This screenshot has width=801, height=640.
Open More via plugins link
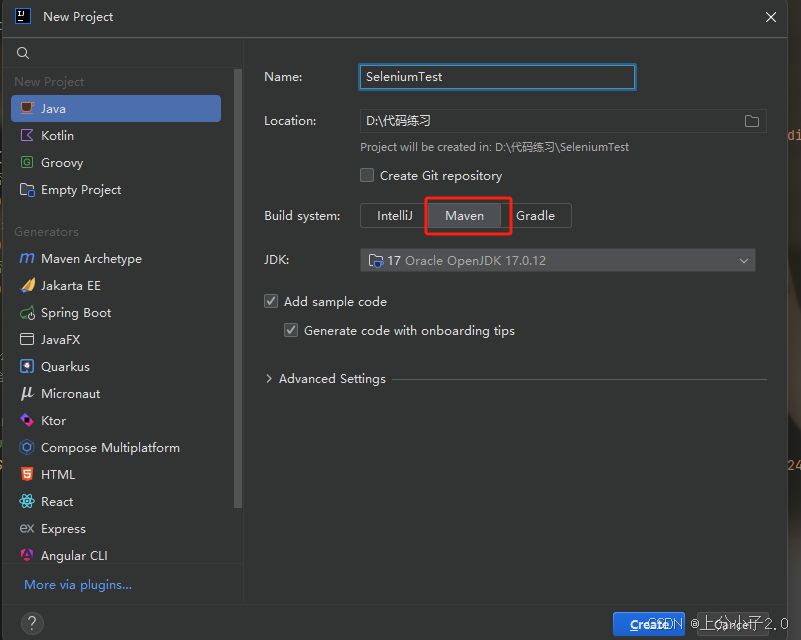pyautogui.click(x=78, y=584)
